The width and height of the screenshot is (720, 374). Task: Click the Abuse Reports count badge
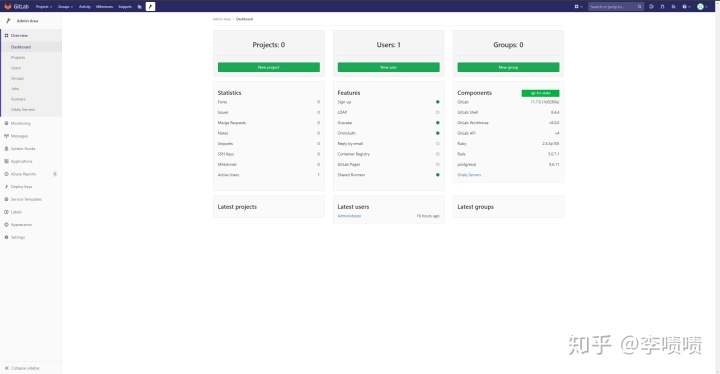pyautogui.click(x=55, y=174)
